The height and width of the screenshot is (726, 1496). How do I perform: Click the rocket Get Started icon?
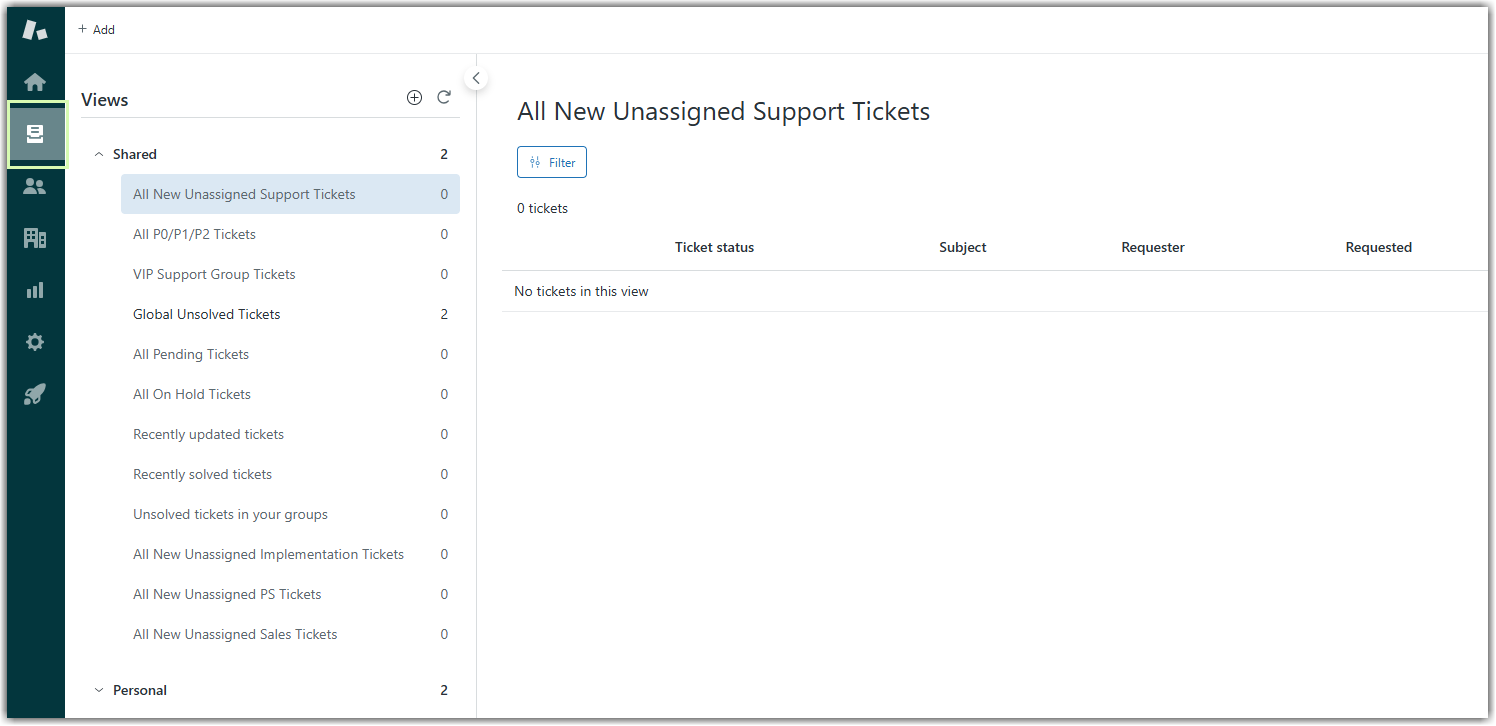35,394
